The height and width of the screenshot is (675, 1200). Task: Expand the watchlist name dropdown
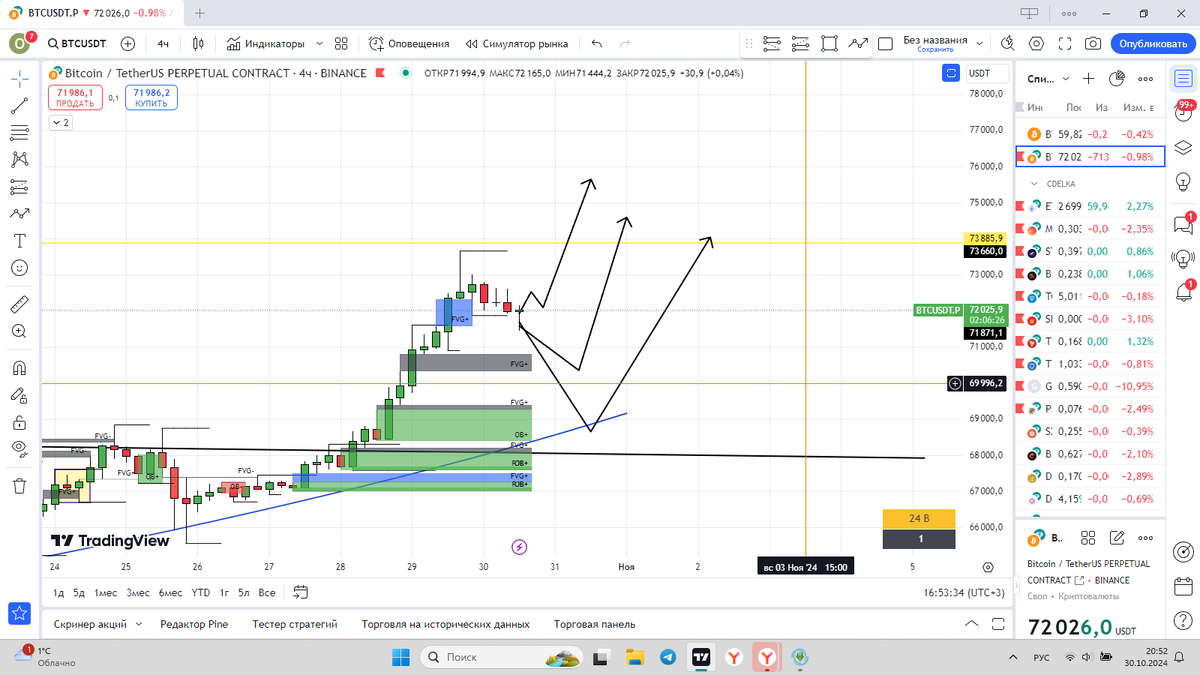[x=1066, y=78]
